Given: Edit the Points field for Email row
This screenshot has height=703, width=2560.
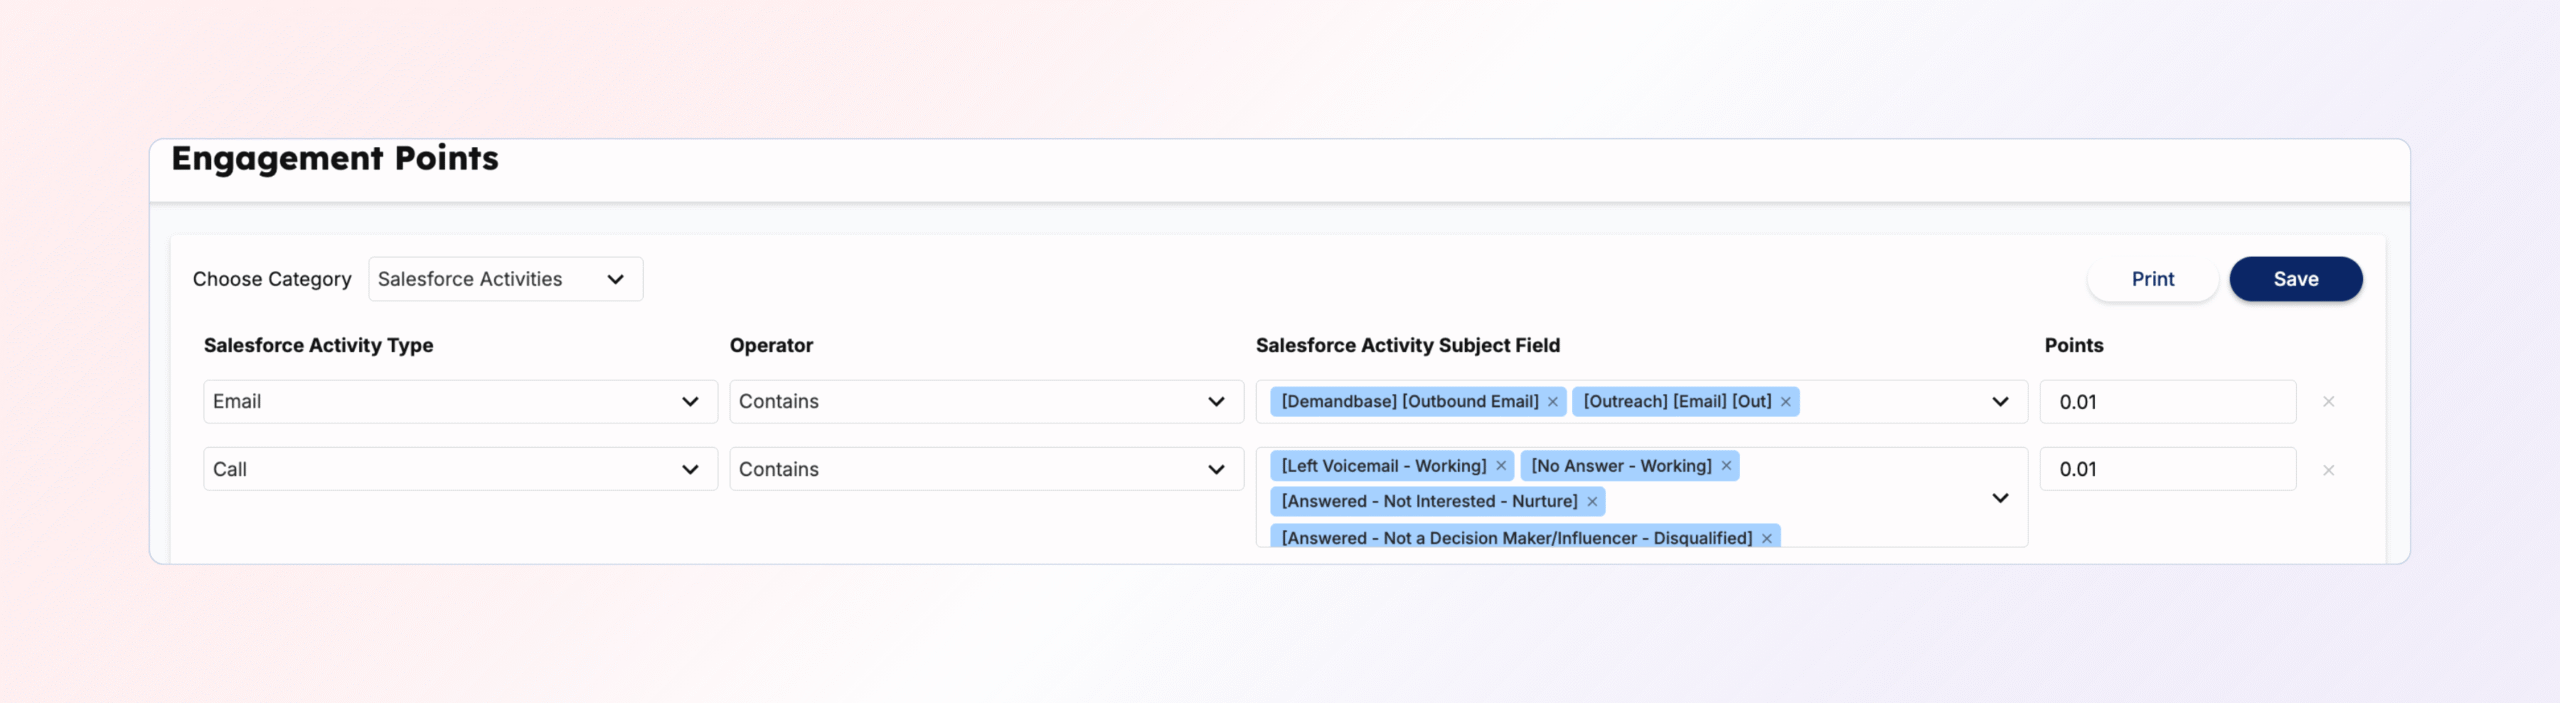Looking at the screenshot, I should [2167, 402].
